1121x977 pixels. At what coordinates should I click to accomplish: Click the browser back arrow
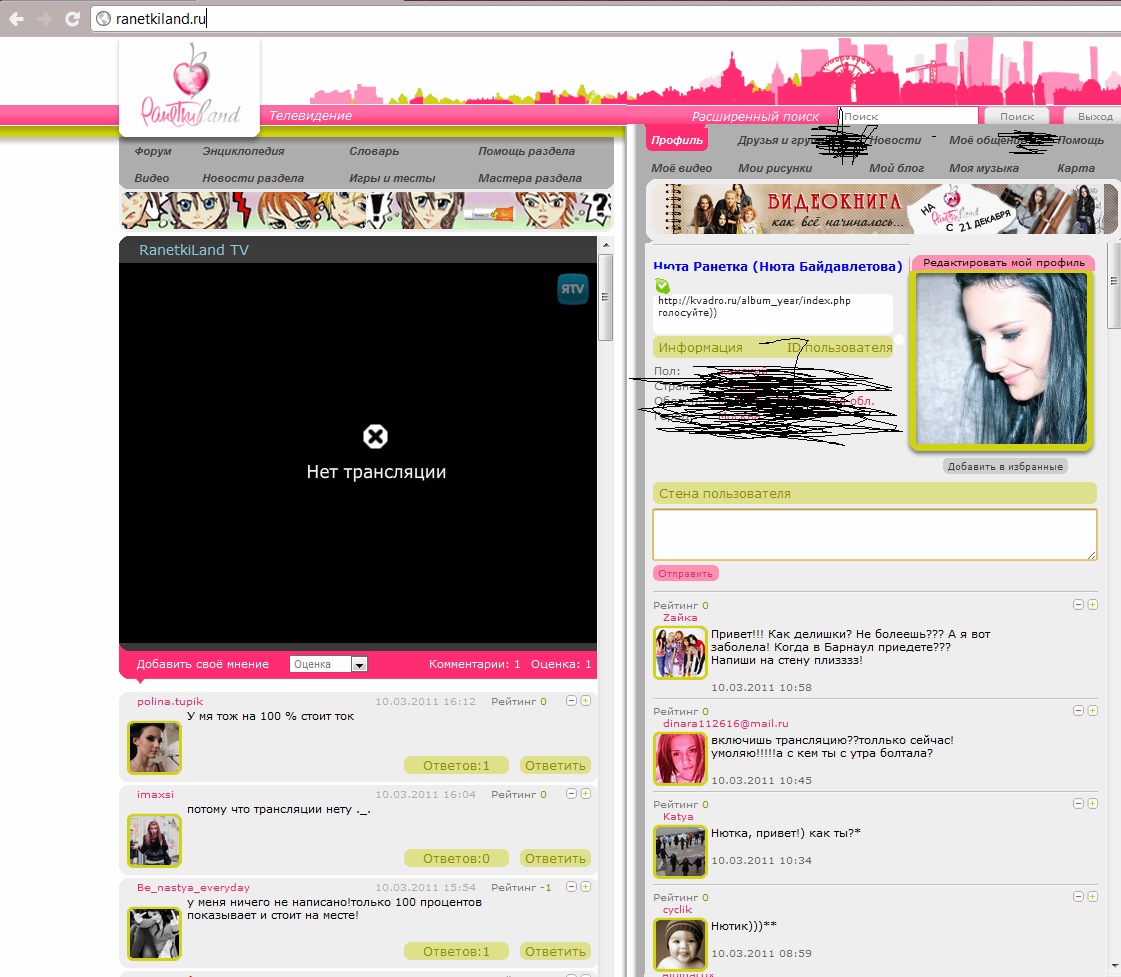tap(17, 18)
